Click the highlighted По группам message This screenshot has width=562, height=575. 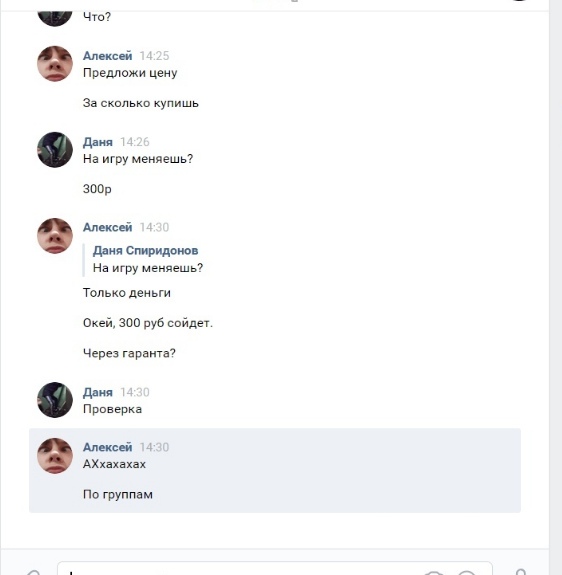[x=118, y=494]
